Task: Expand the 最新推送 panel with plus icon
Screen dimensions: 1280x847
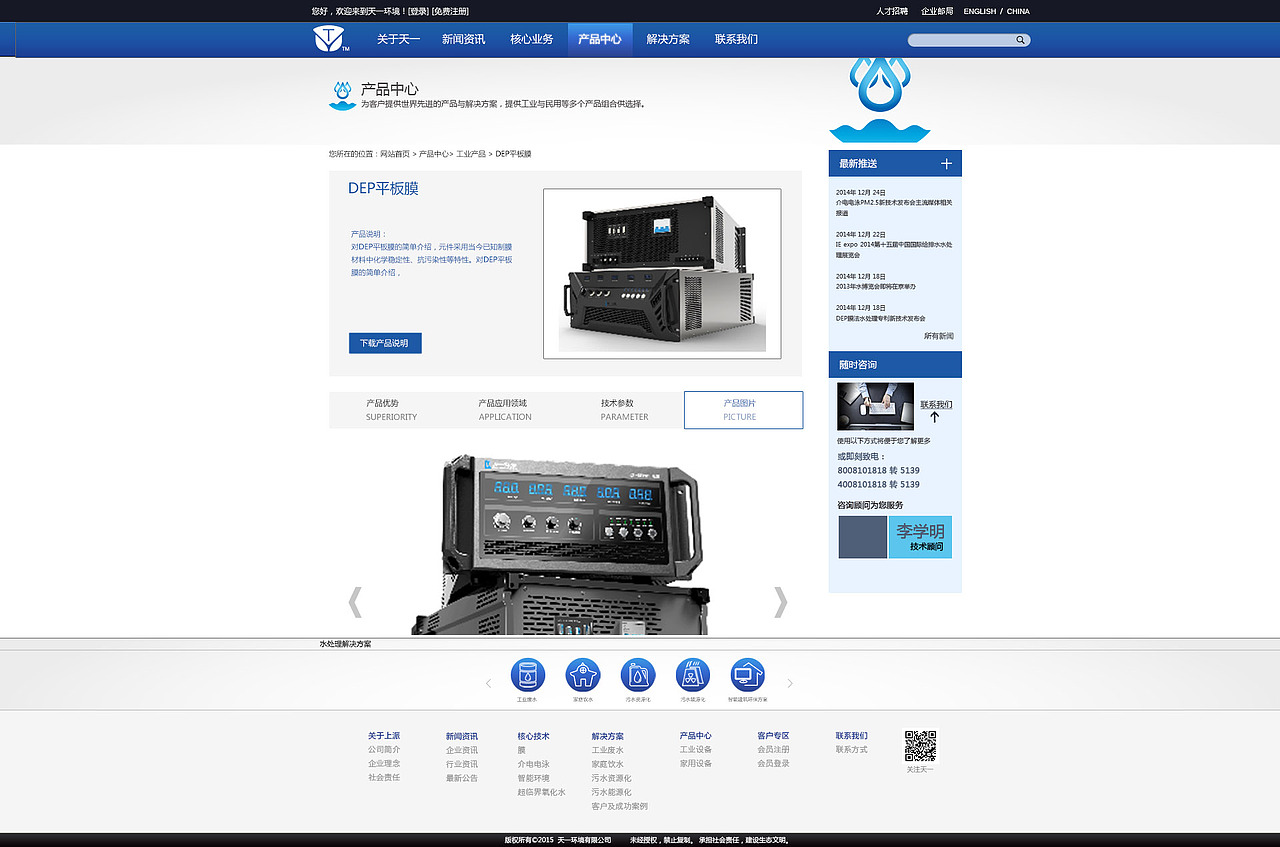Action: pos(946,163)
